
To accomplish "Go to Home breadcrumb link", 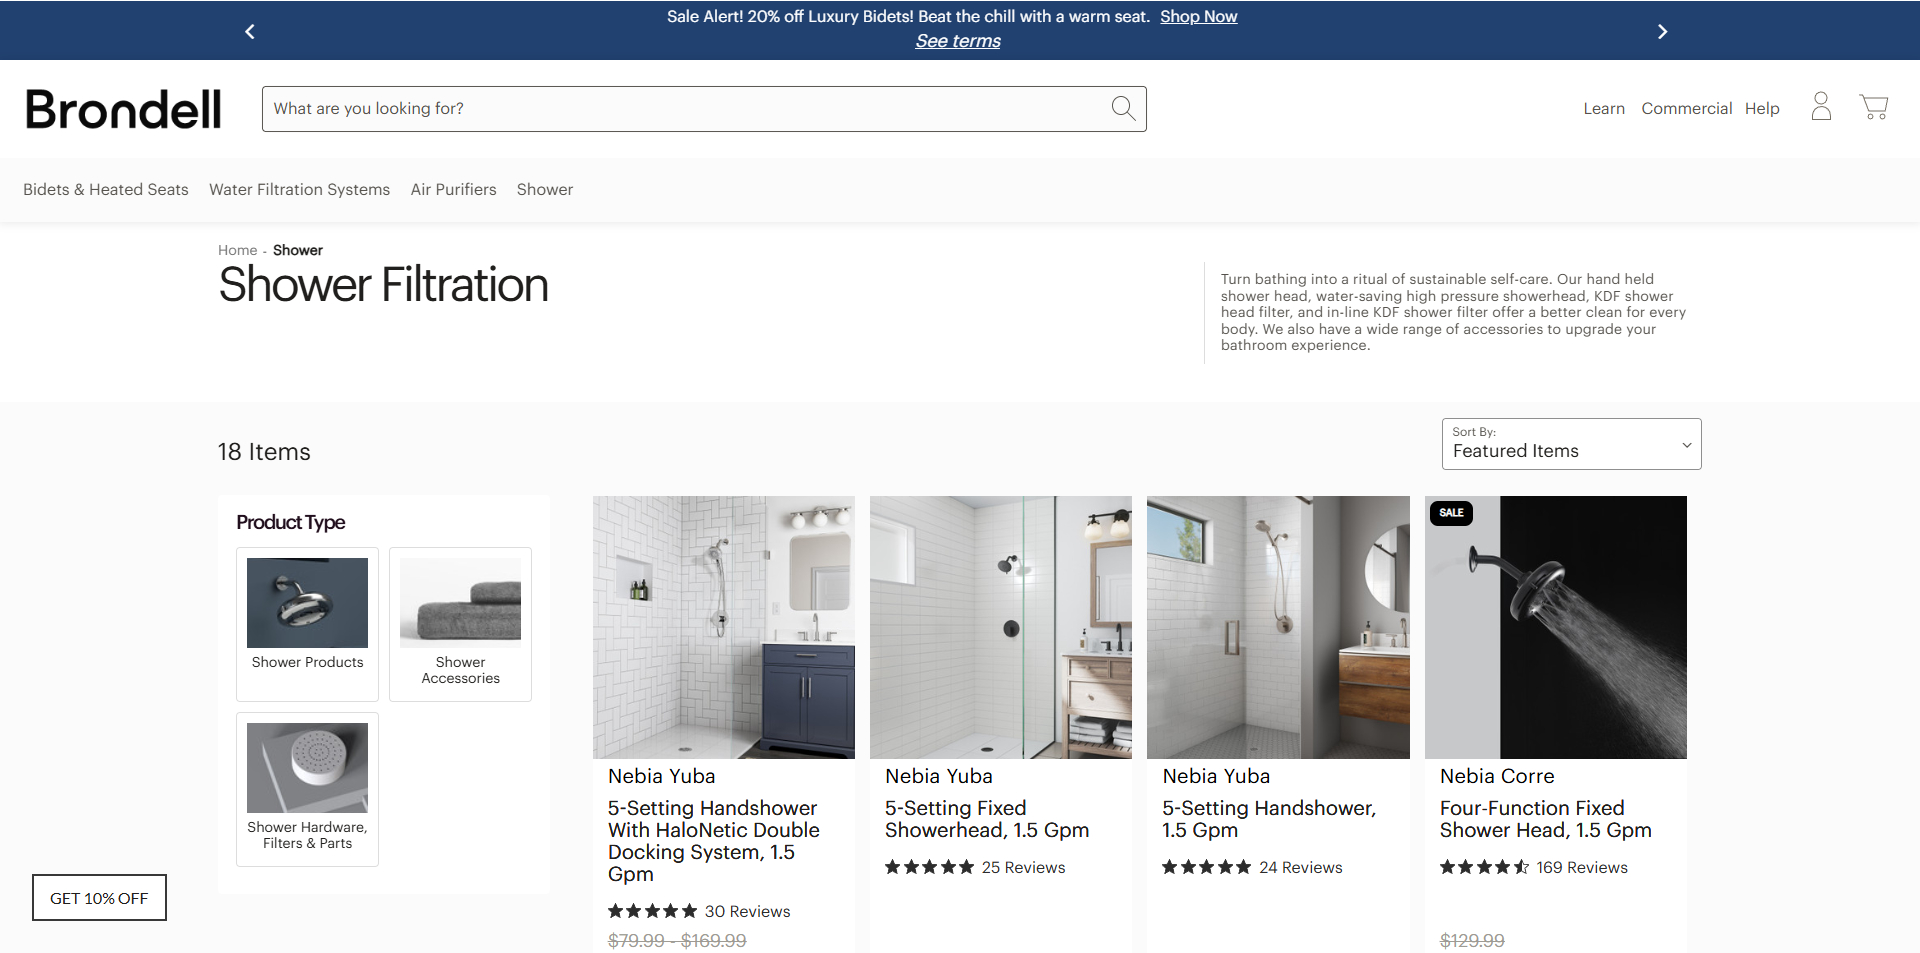I will [x=237, y=250].
